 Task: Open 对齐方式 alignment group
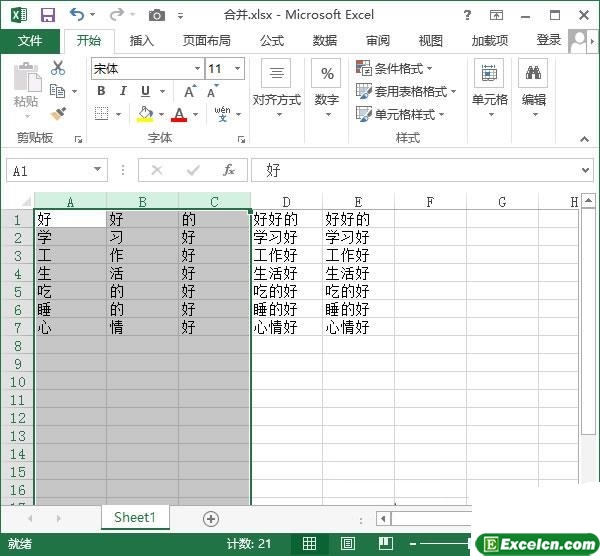[x=277, y=89]
